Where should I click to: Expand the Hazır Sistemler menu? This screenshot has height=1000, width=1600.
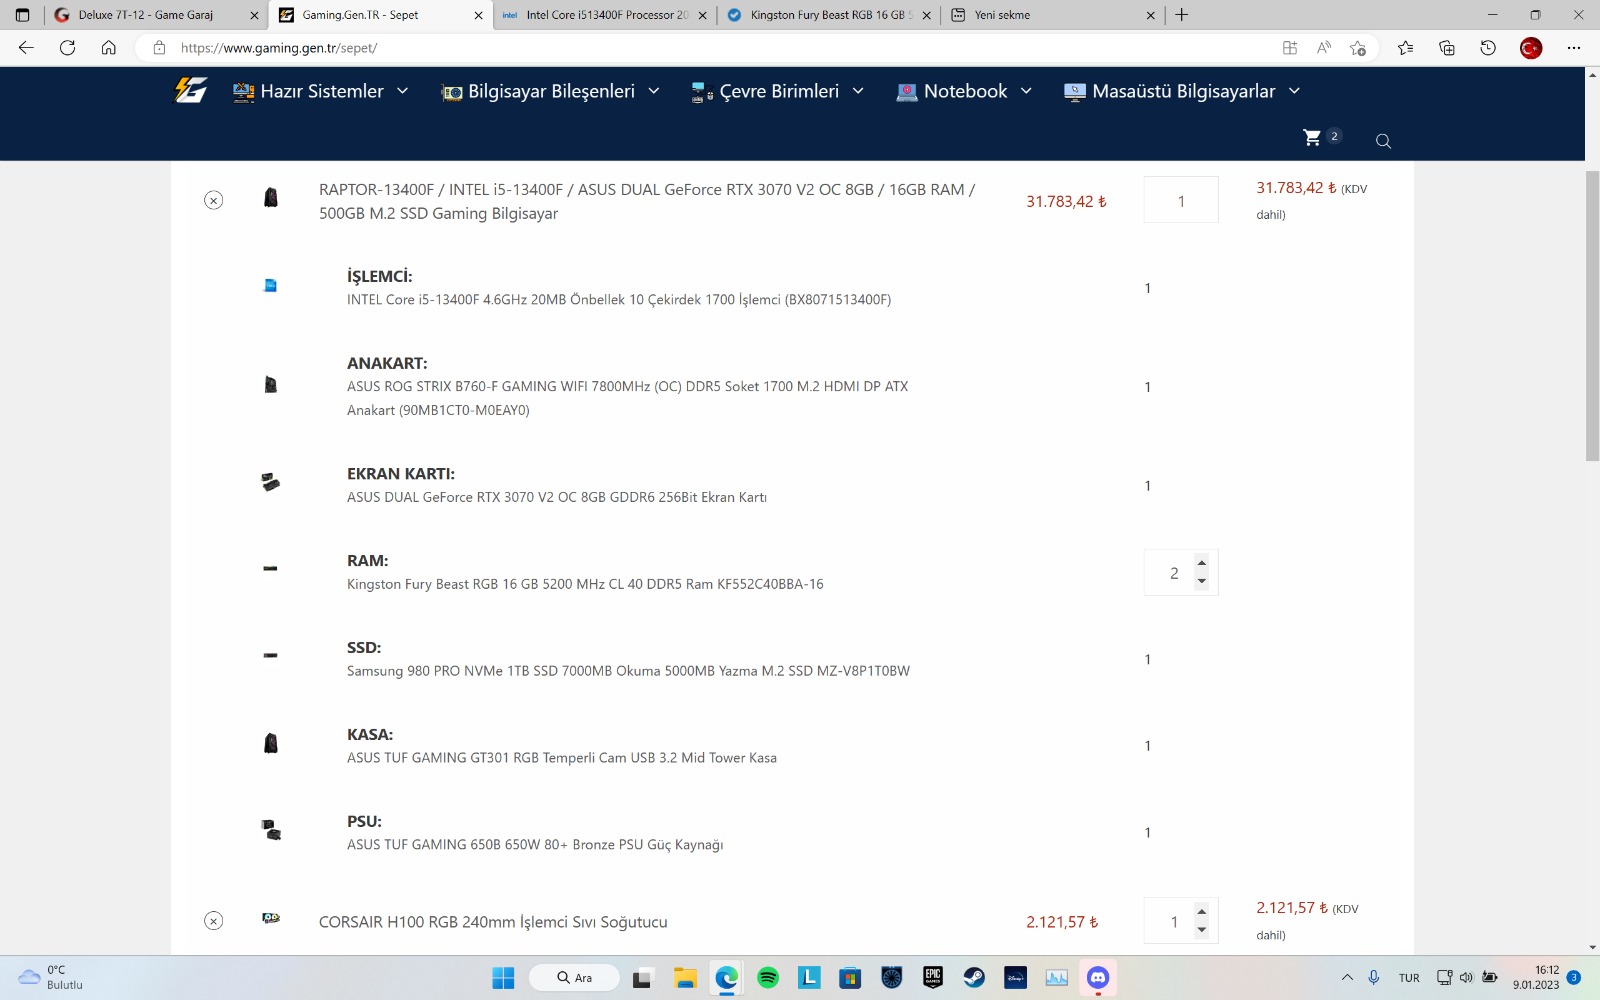coord(321,91)
